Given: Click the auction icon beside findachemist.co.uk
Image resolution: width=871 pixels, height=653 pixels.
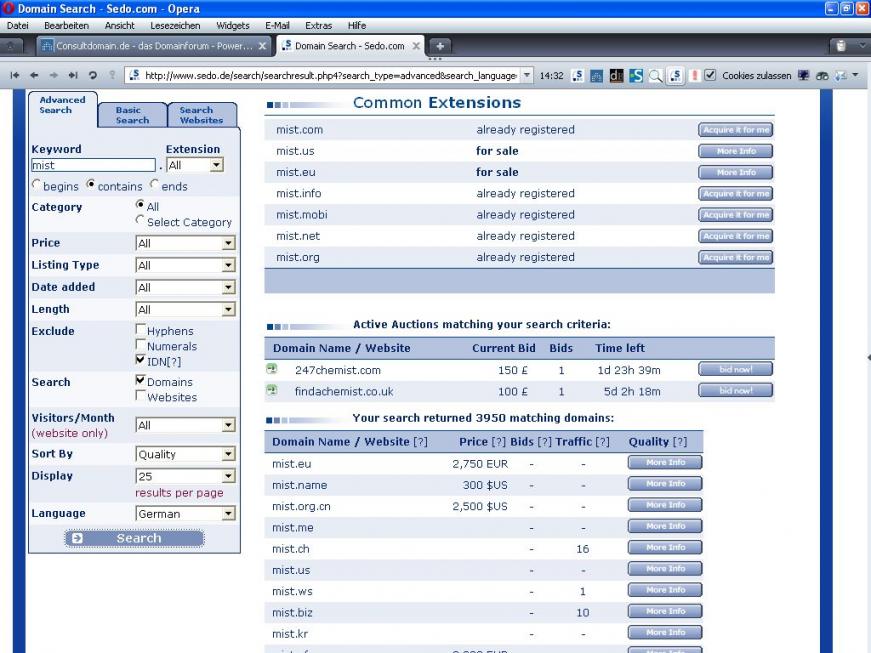Looking at the screenshot, I should click(x=272, y=390).
